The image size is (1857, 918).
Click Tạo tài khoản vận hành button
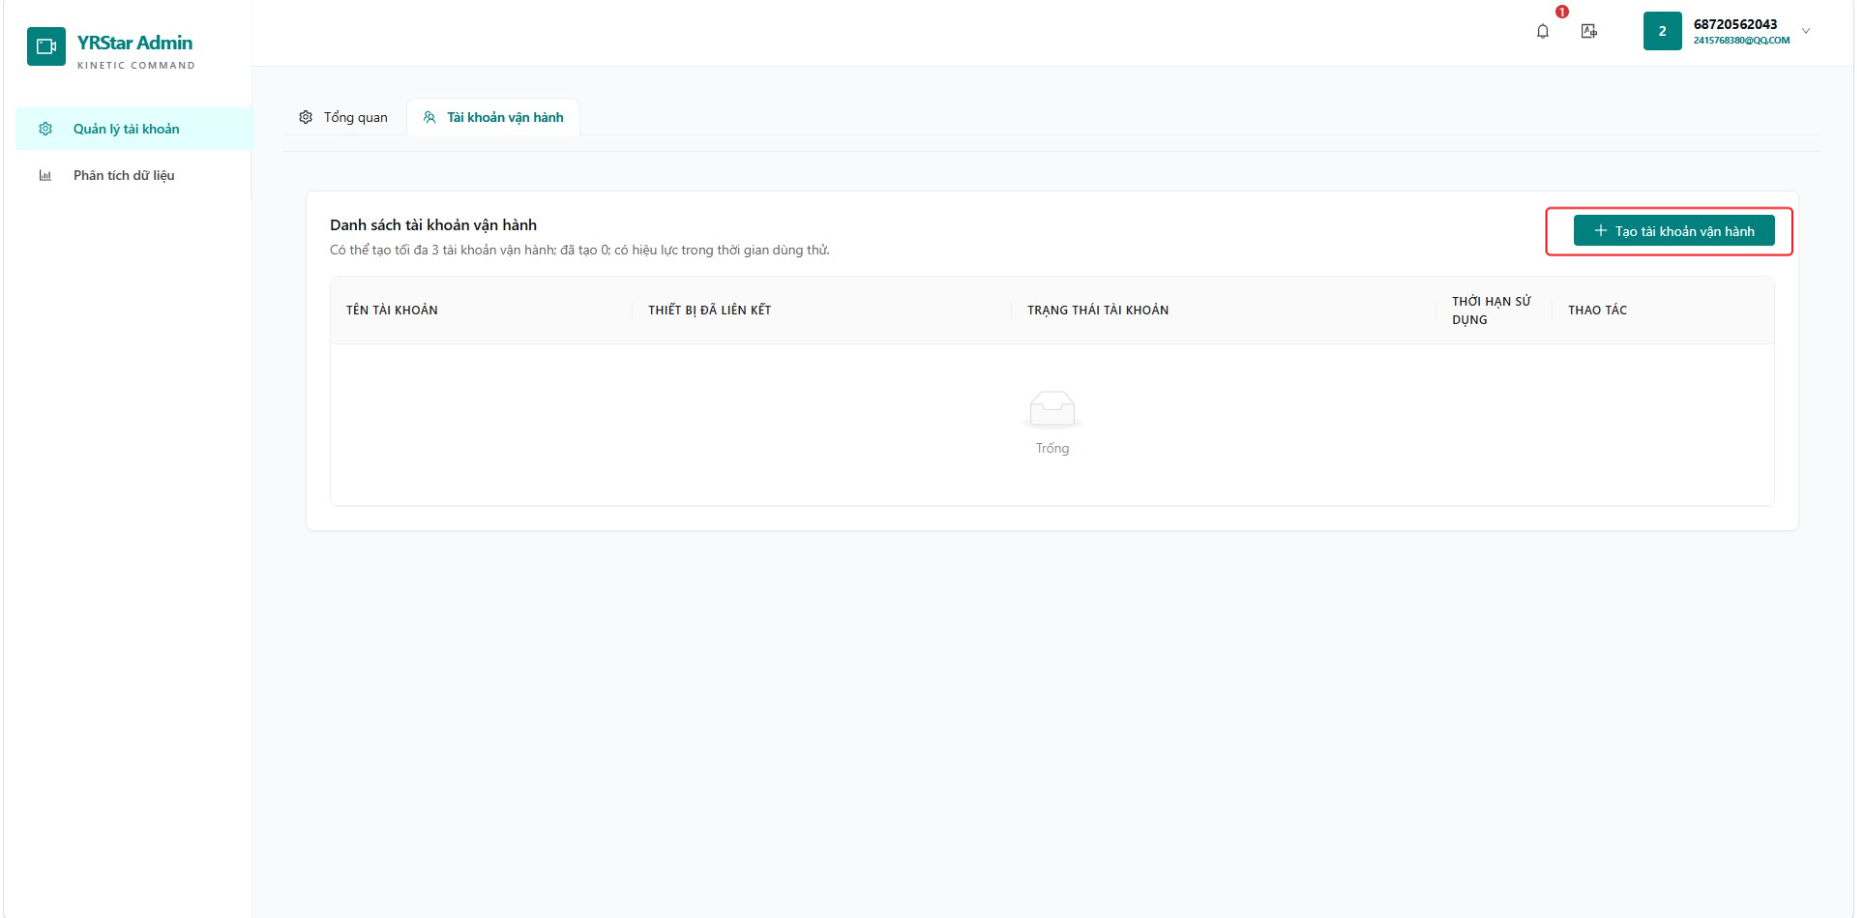point(1674,231)
